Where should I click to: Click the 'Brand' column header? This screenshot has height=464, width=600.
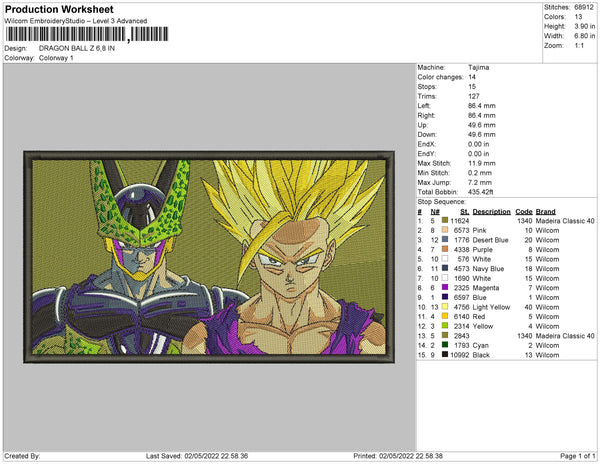pos(545,212)
